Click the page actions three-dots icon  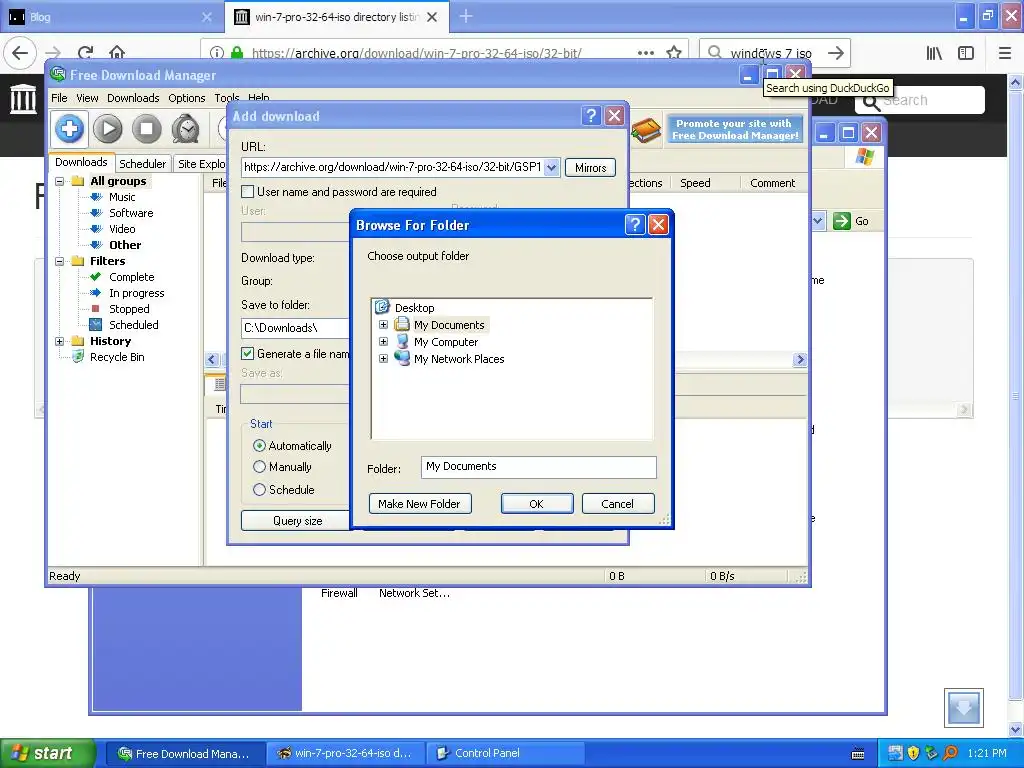click(646, 53)
